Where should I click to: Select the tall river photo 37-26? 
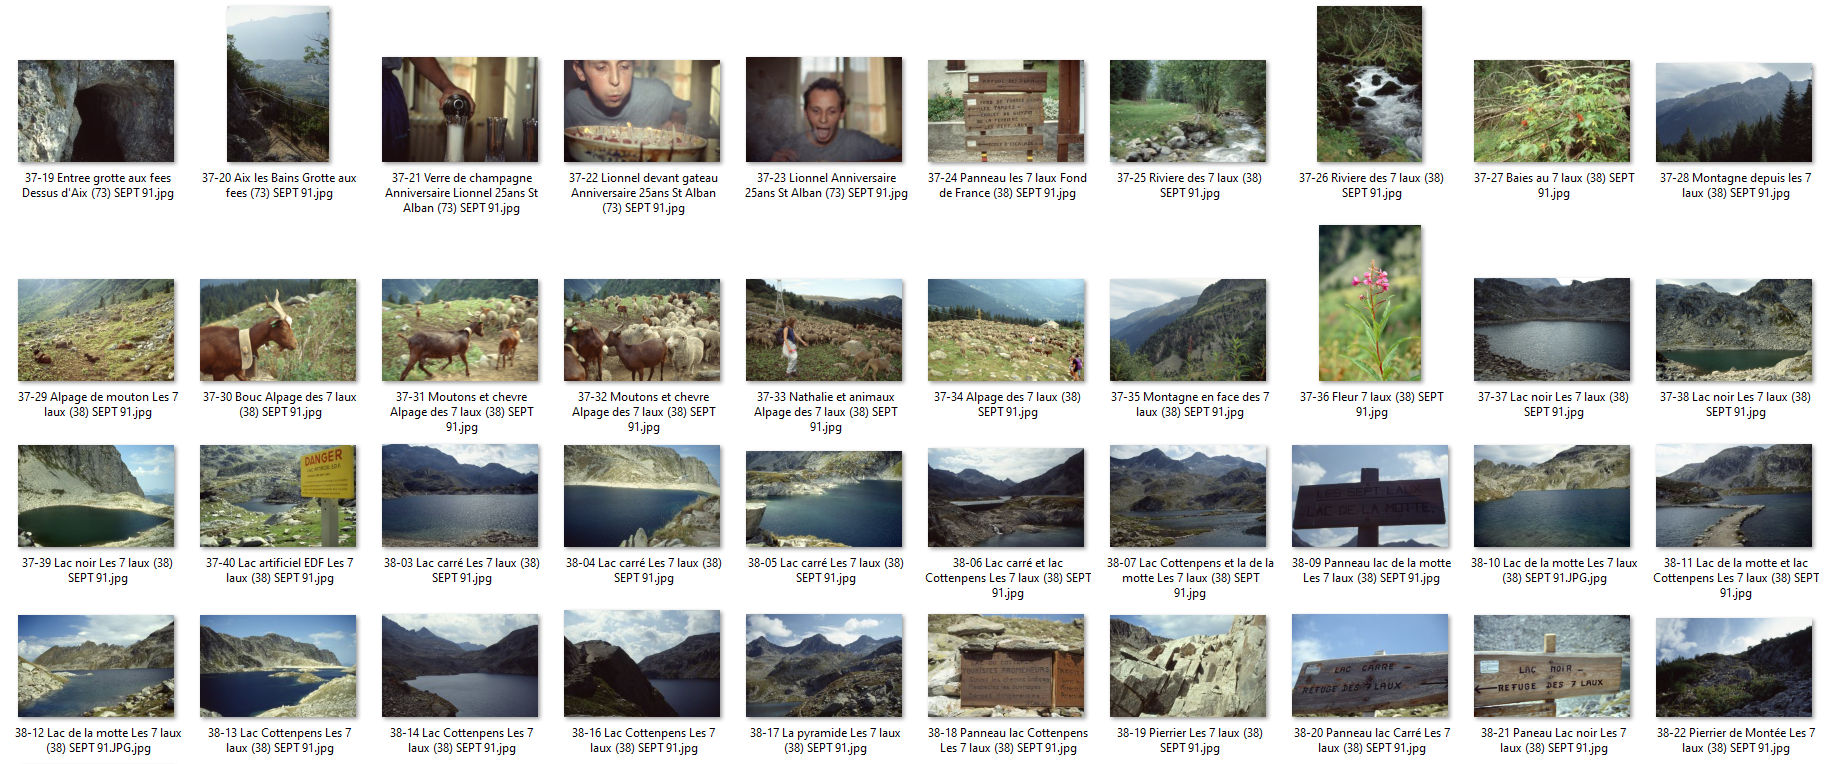(x=1370, y=84)
